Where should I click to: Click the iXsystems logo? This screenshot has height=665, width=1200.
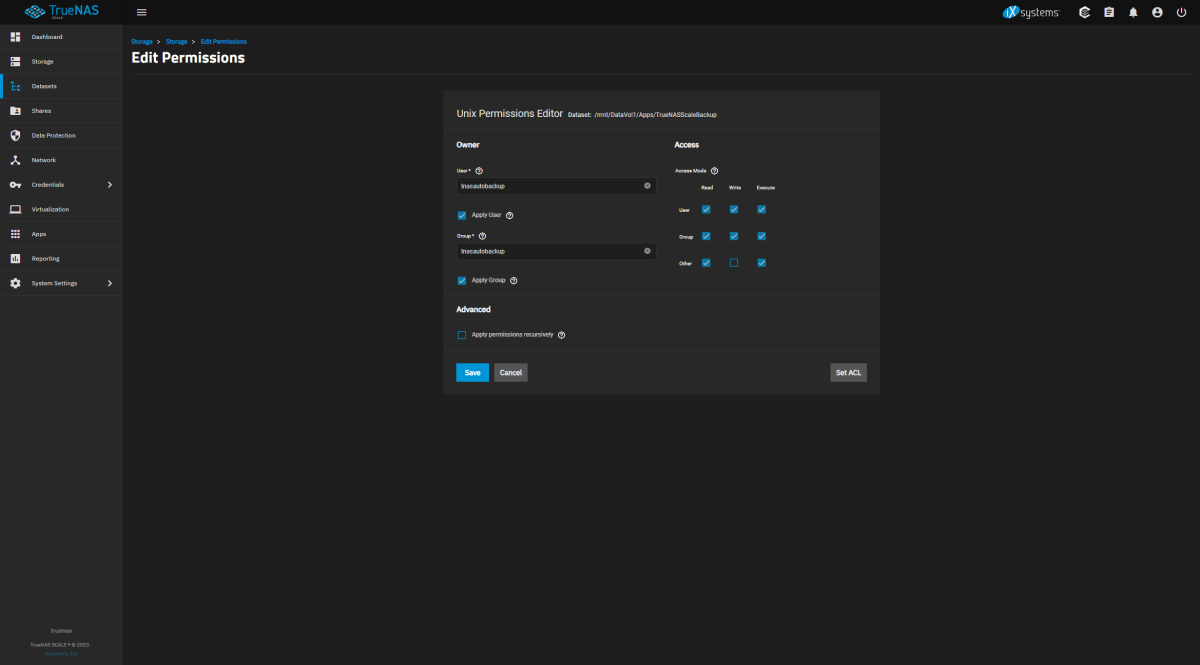coord(1030,12)
